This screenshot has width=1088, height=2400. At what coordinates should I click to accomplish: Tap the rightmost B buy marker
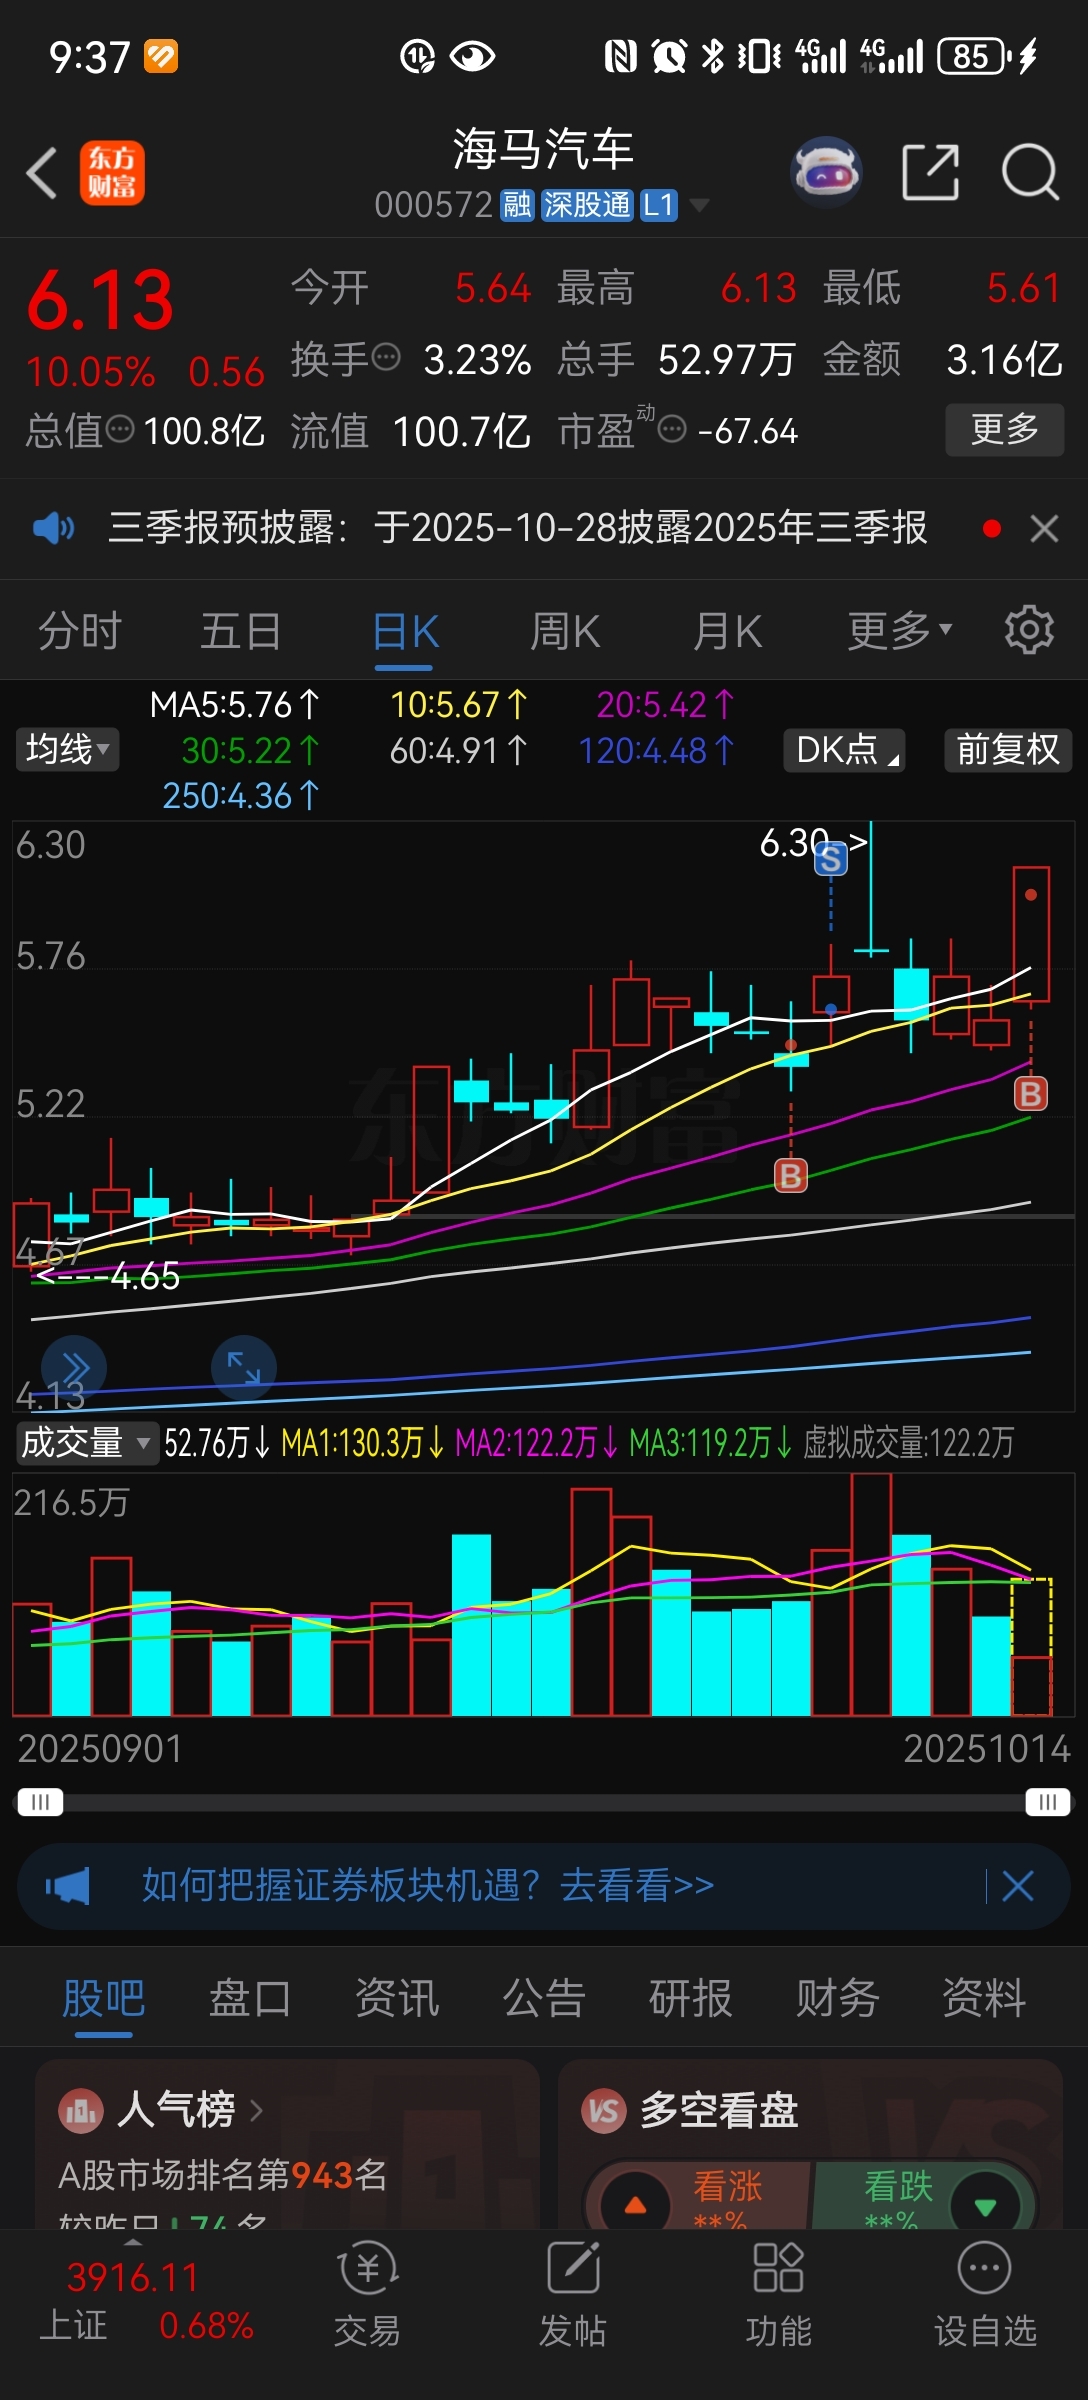1030,1093
